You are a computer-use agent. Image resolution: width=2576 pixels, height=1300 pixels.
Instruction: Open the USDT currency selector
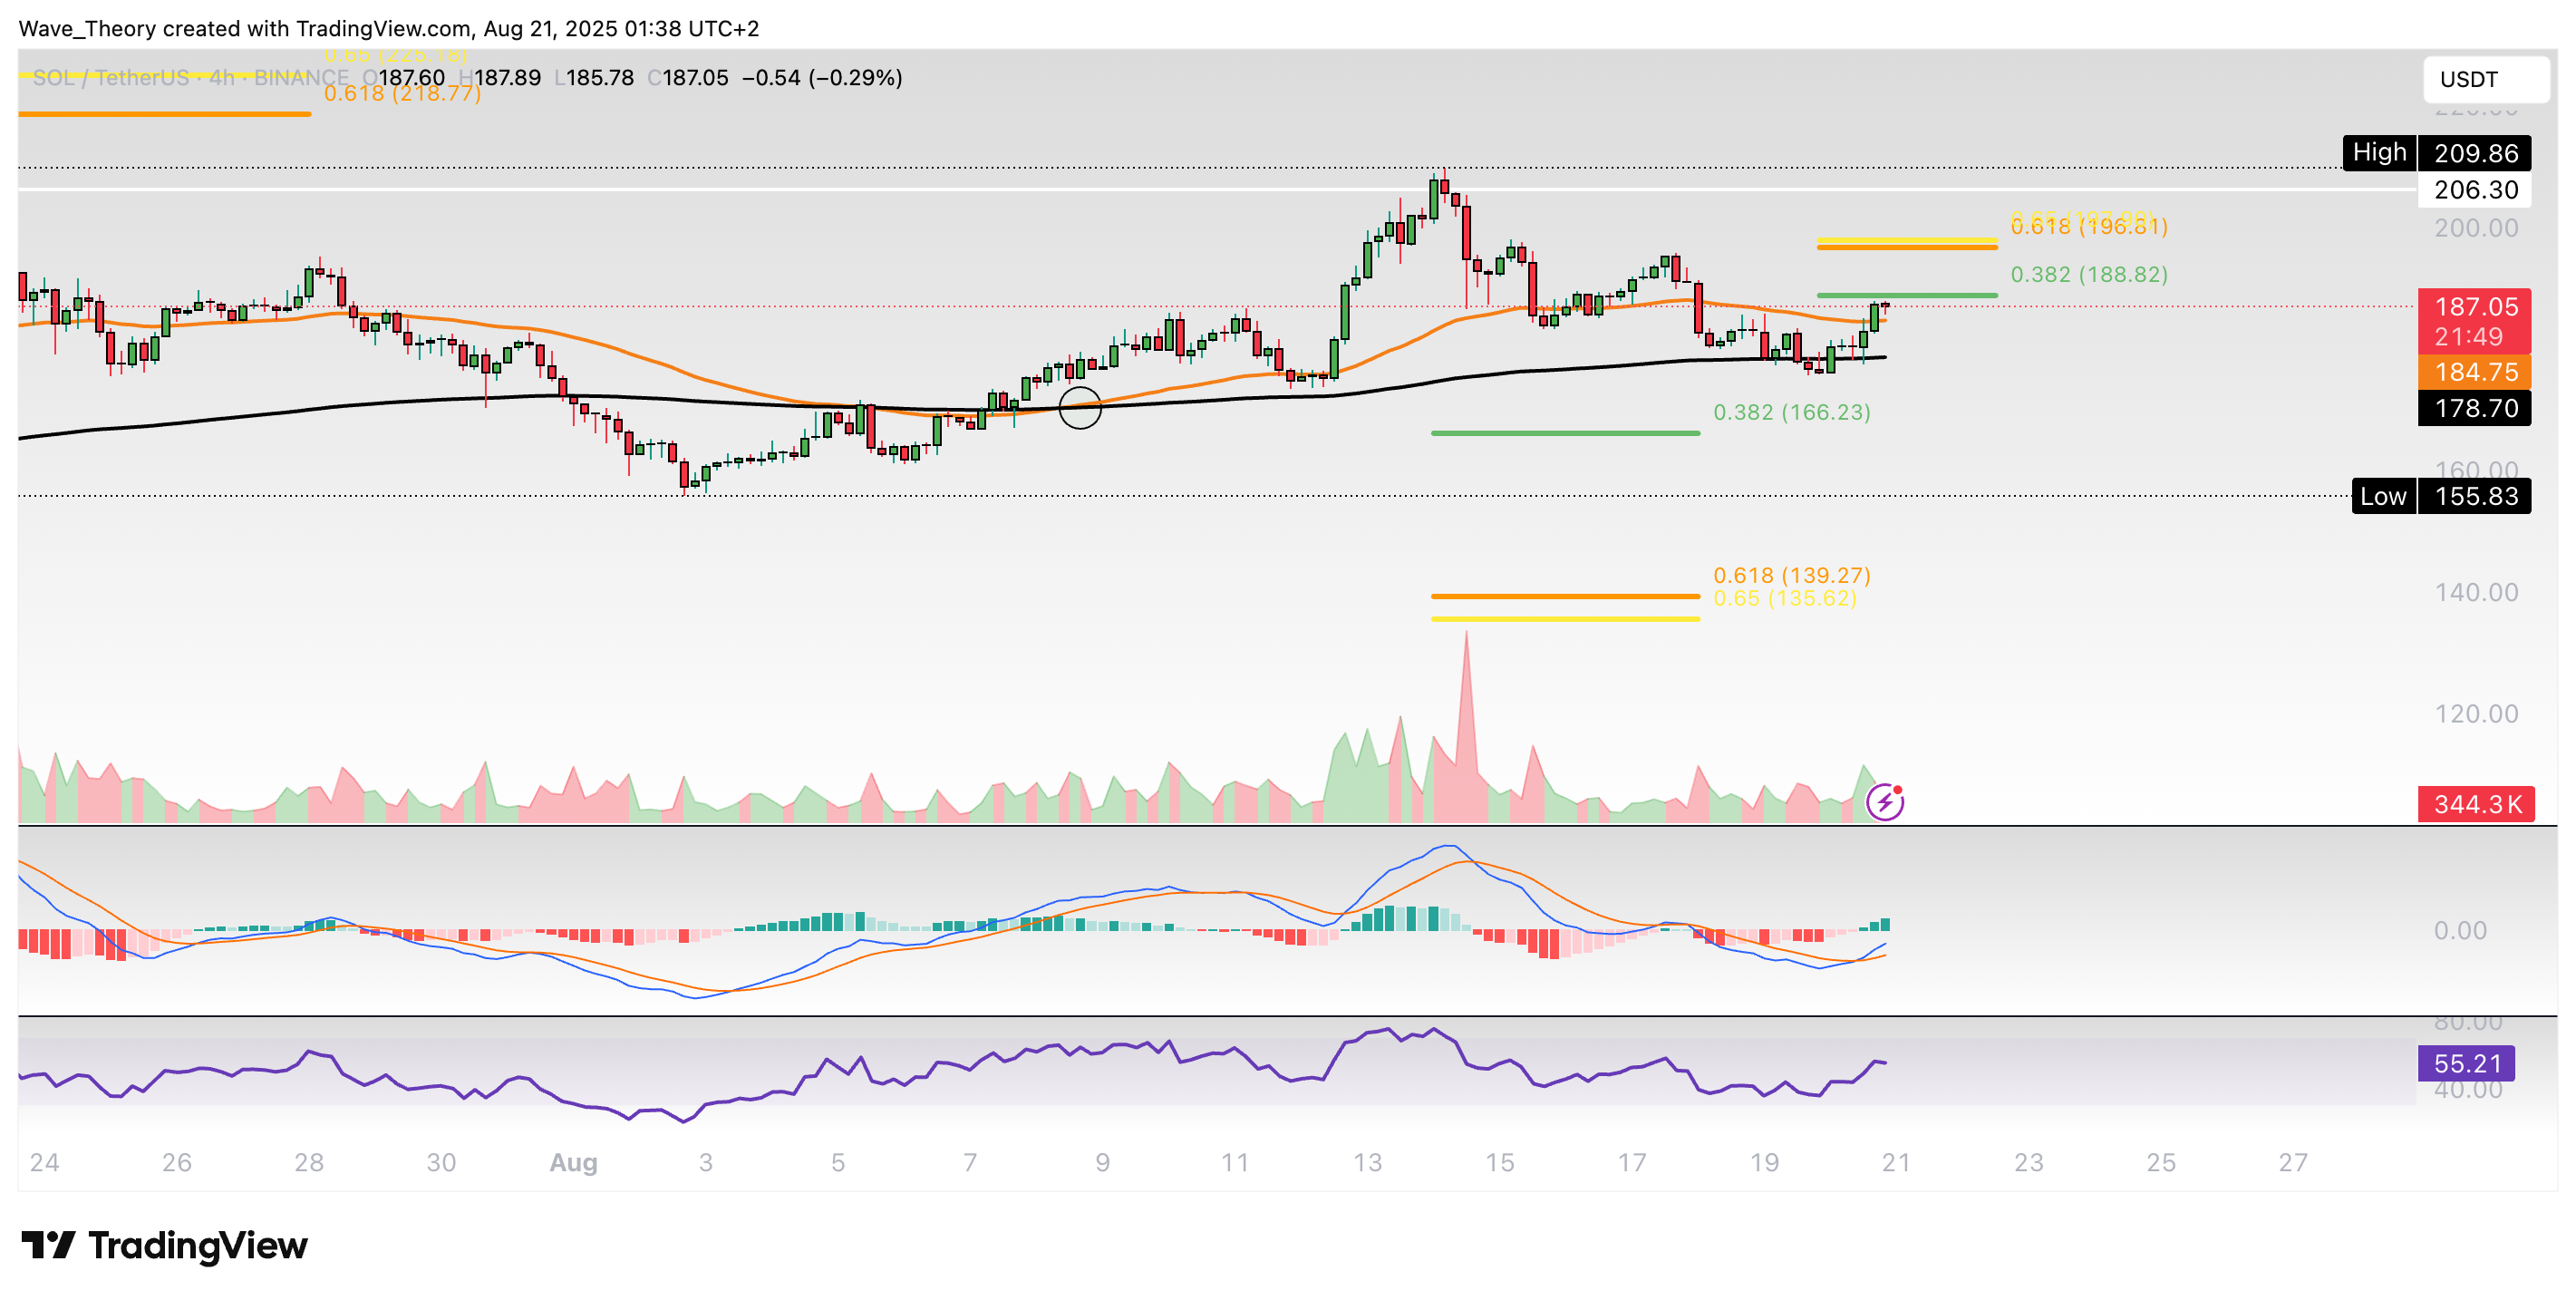coord(2485,79)
